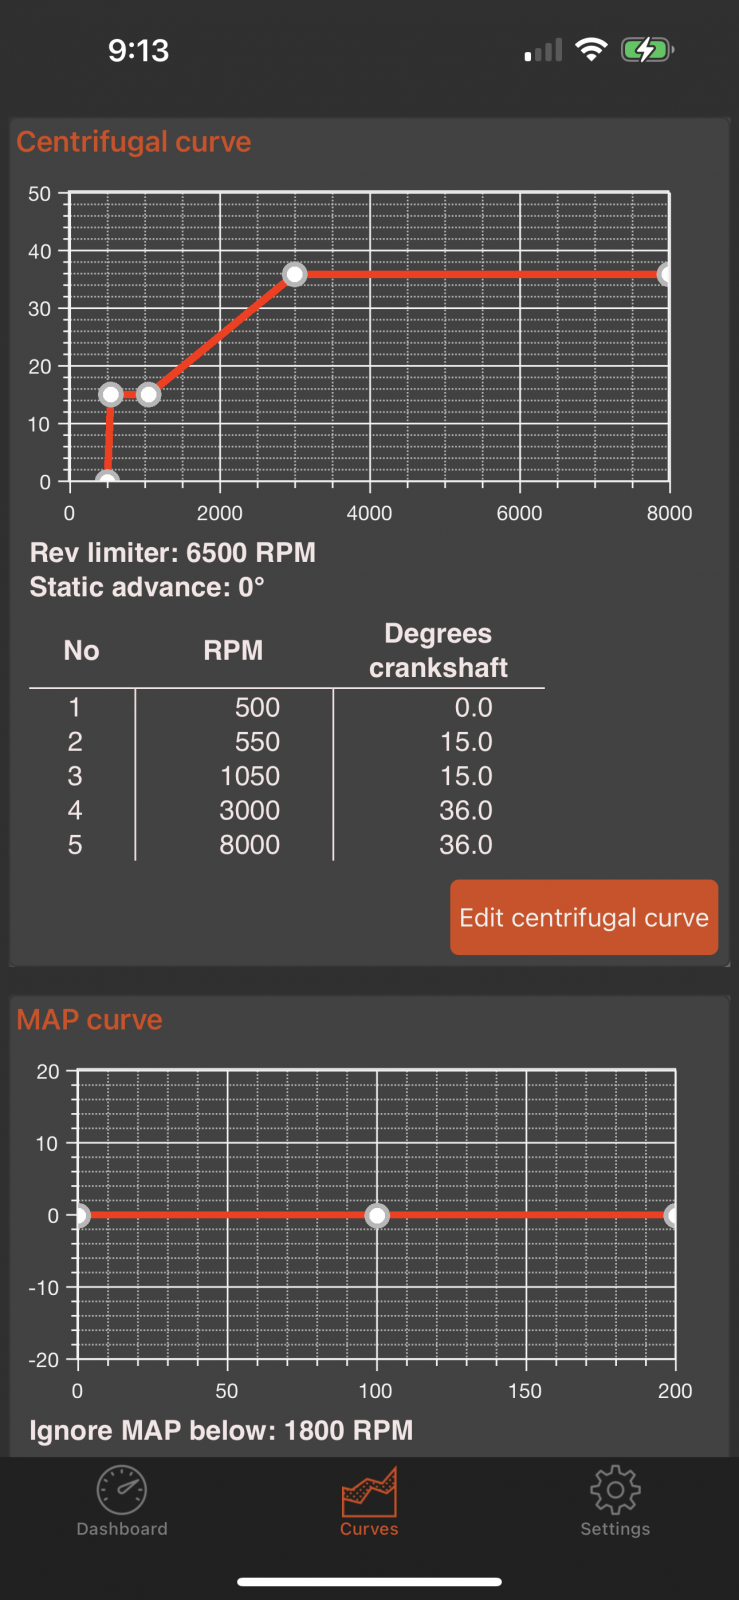The width and height of the screenshot is (739, 1600).
Task: Select MAP curve middle point at 100
Action: (x=376, y=1215)
